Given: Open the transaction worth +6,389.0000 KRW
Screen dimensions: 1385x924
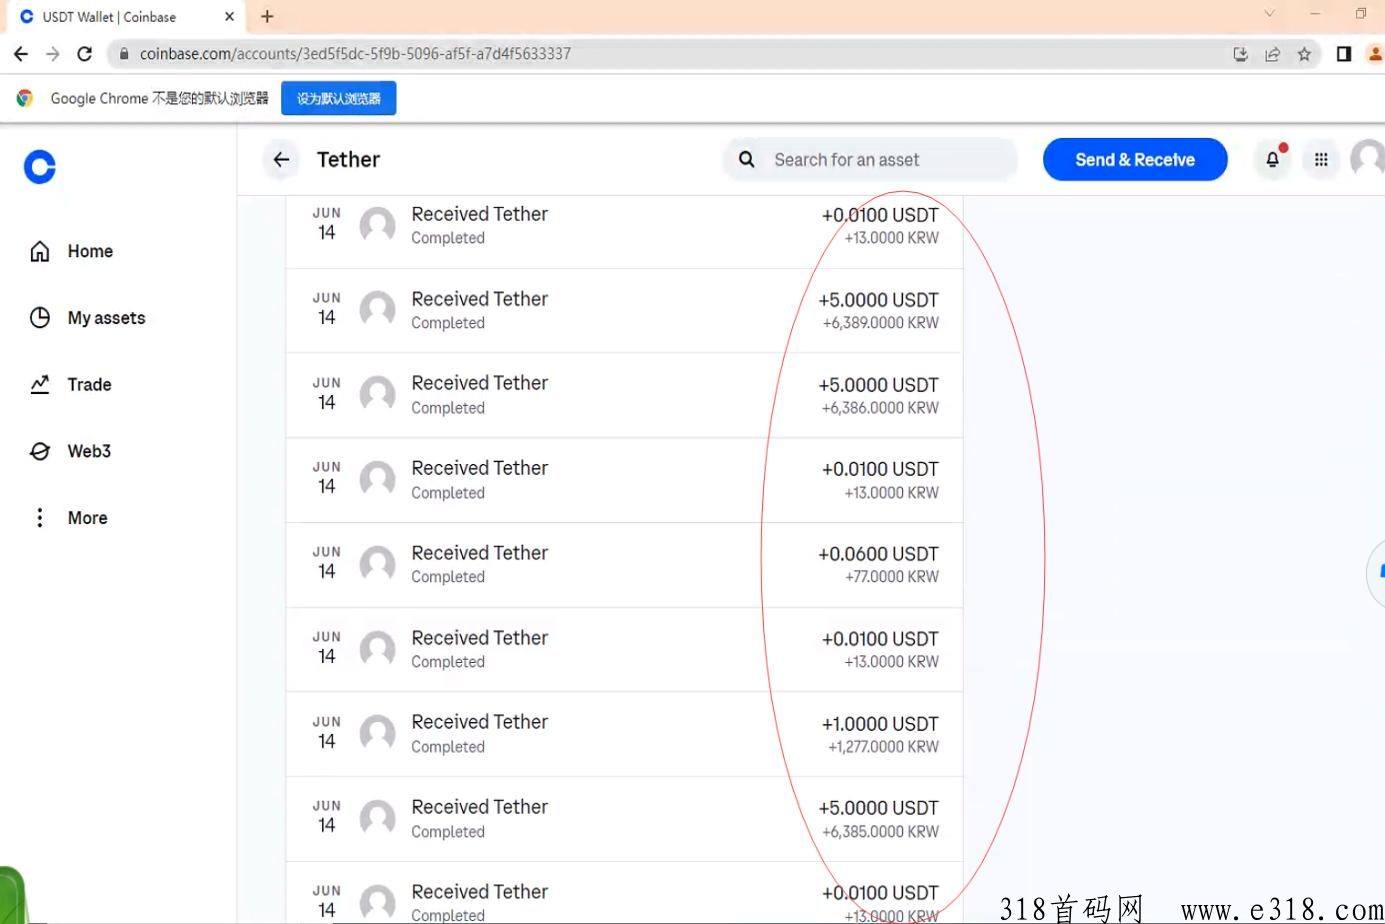Looking at the screenshot, I should pos(624,310).
